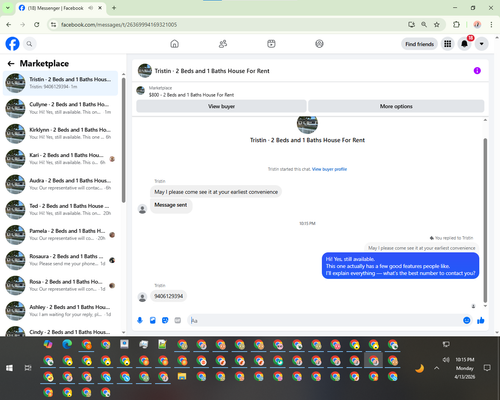Open the Windows Start button

9,368
